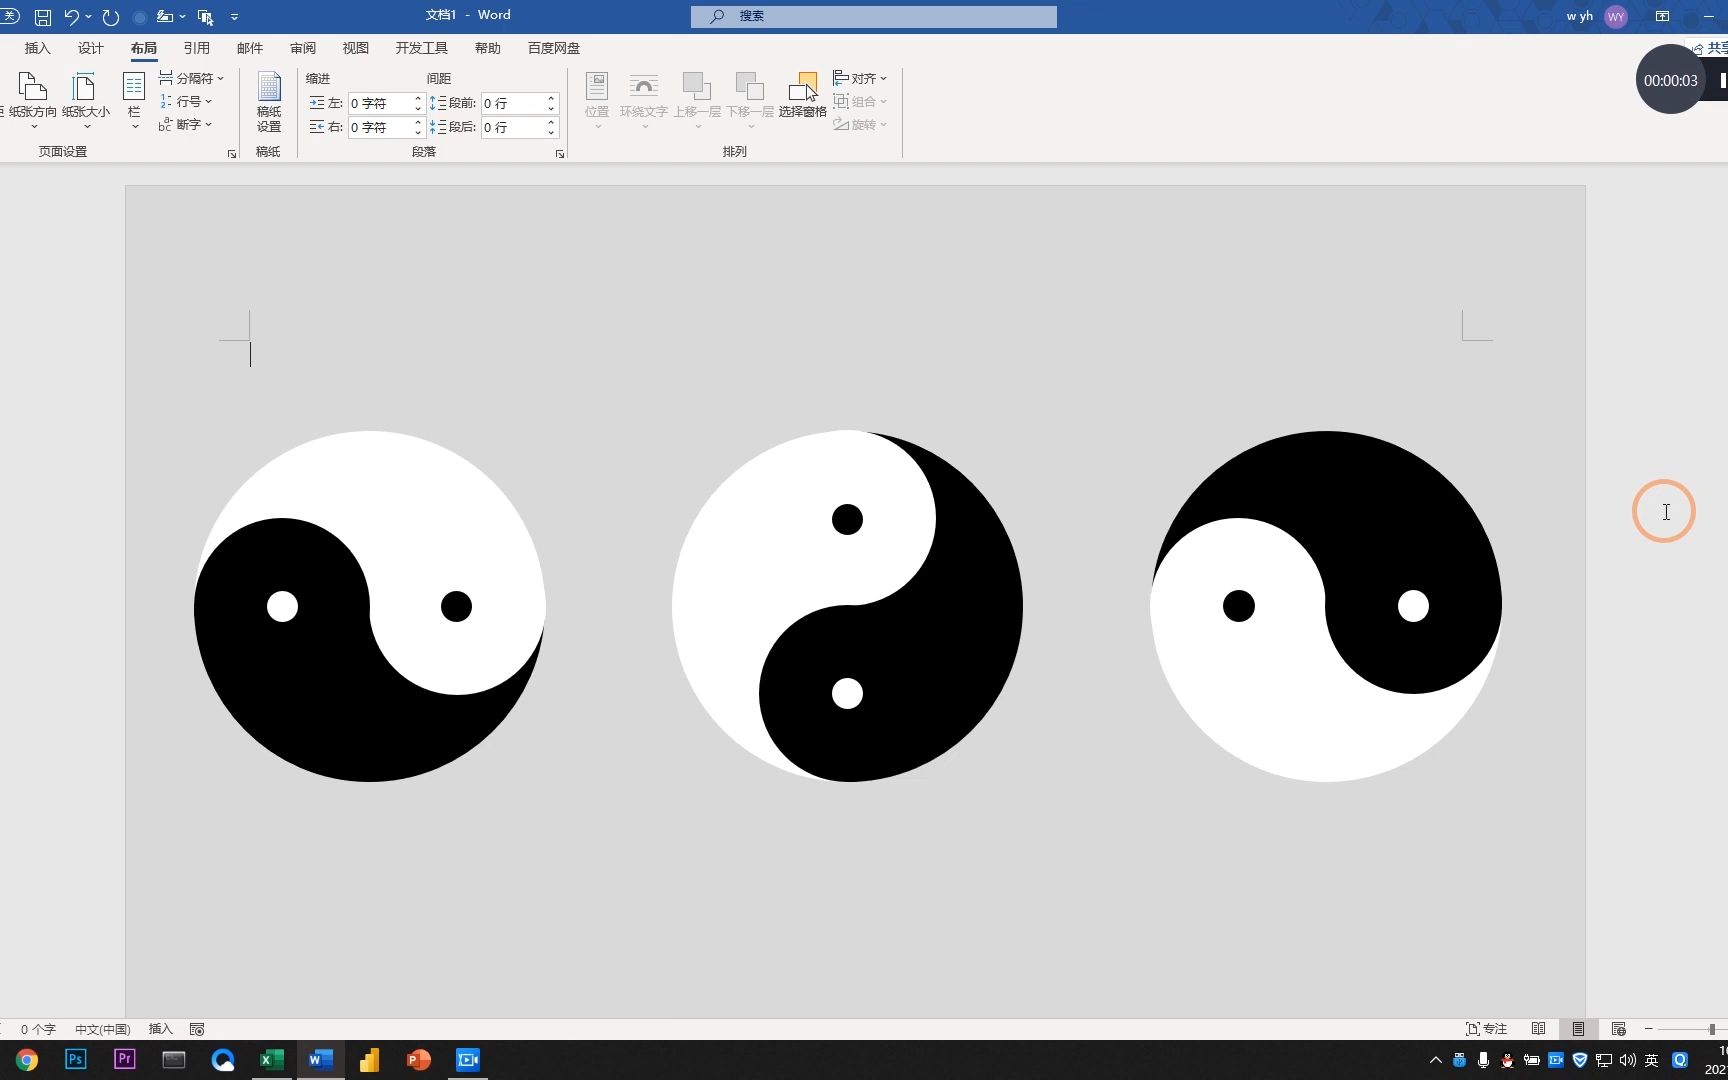Undo the last action
The image size is (1728, 1080).
click(x=71, y=17)
